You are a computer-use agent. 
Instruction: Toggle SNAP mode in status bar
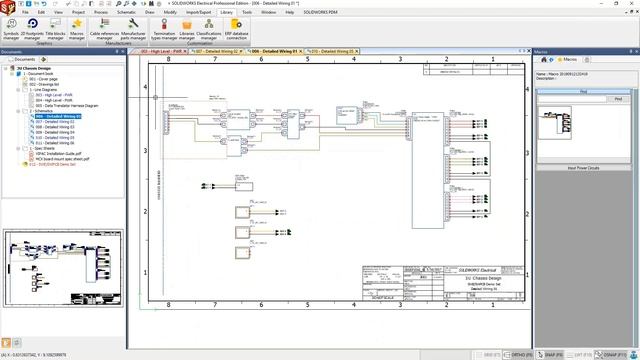[549, 355]
